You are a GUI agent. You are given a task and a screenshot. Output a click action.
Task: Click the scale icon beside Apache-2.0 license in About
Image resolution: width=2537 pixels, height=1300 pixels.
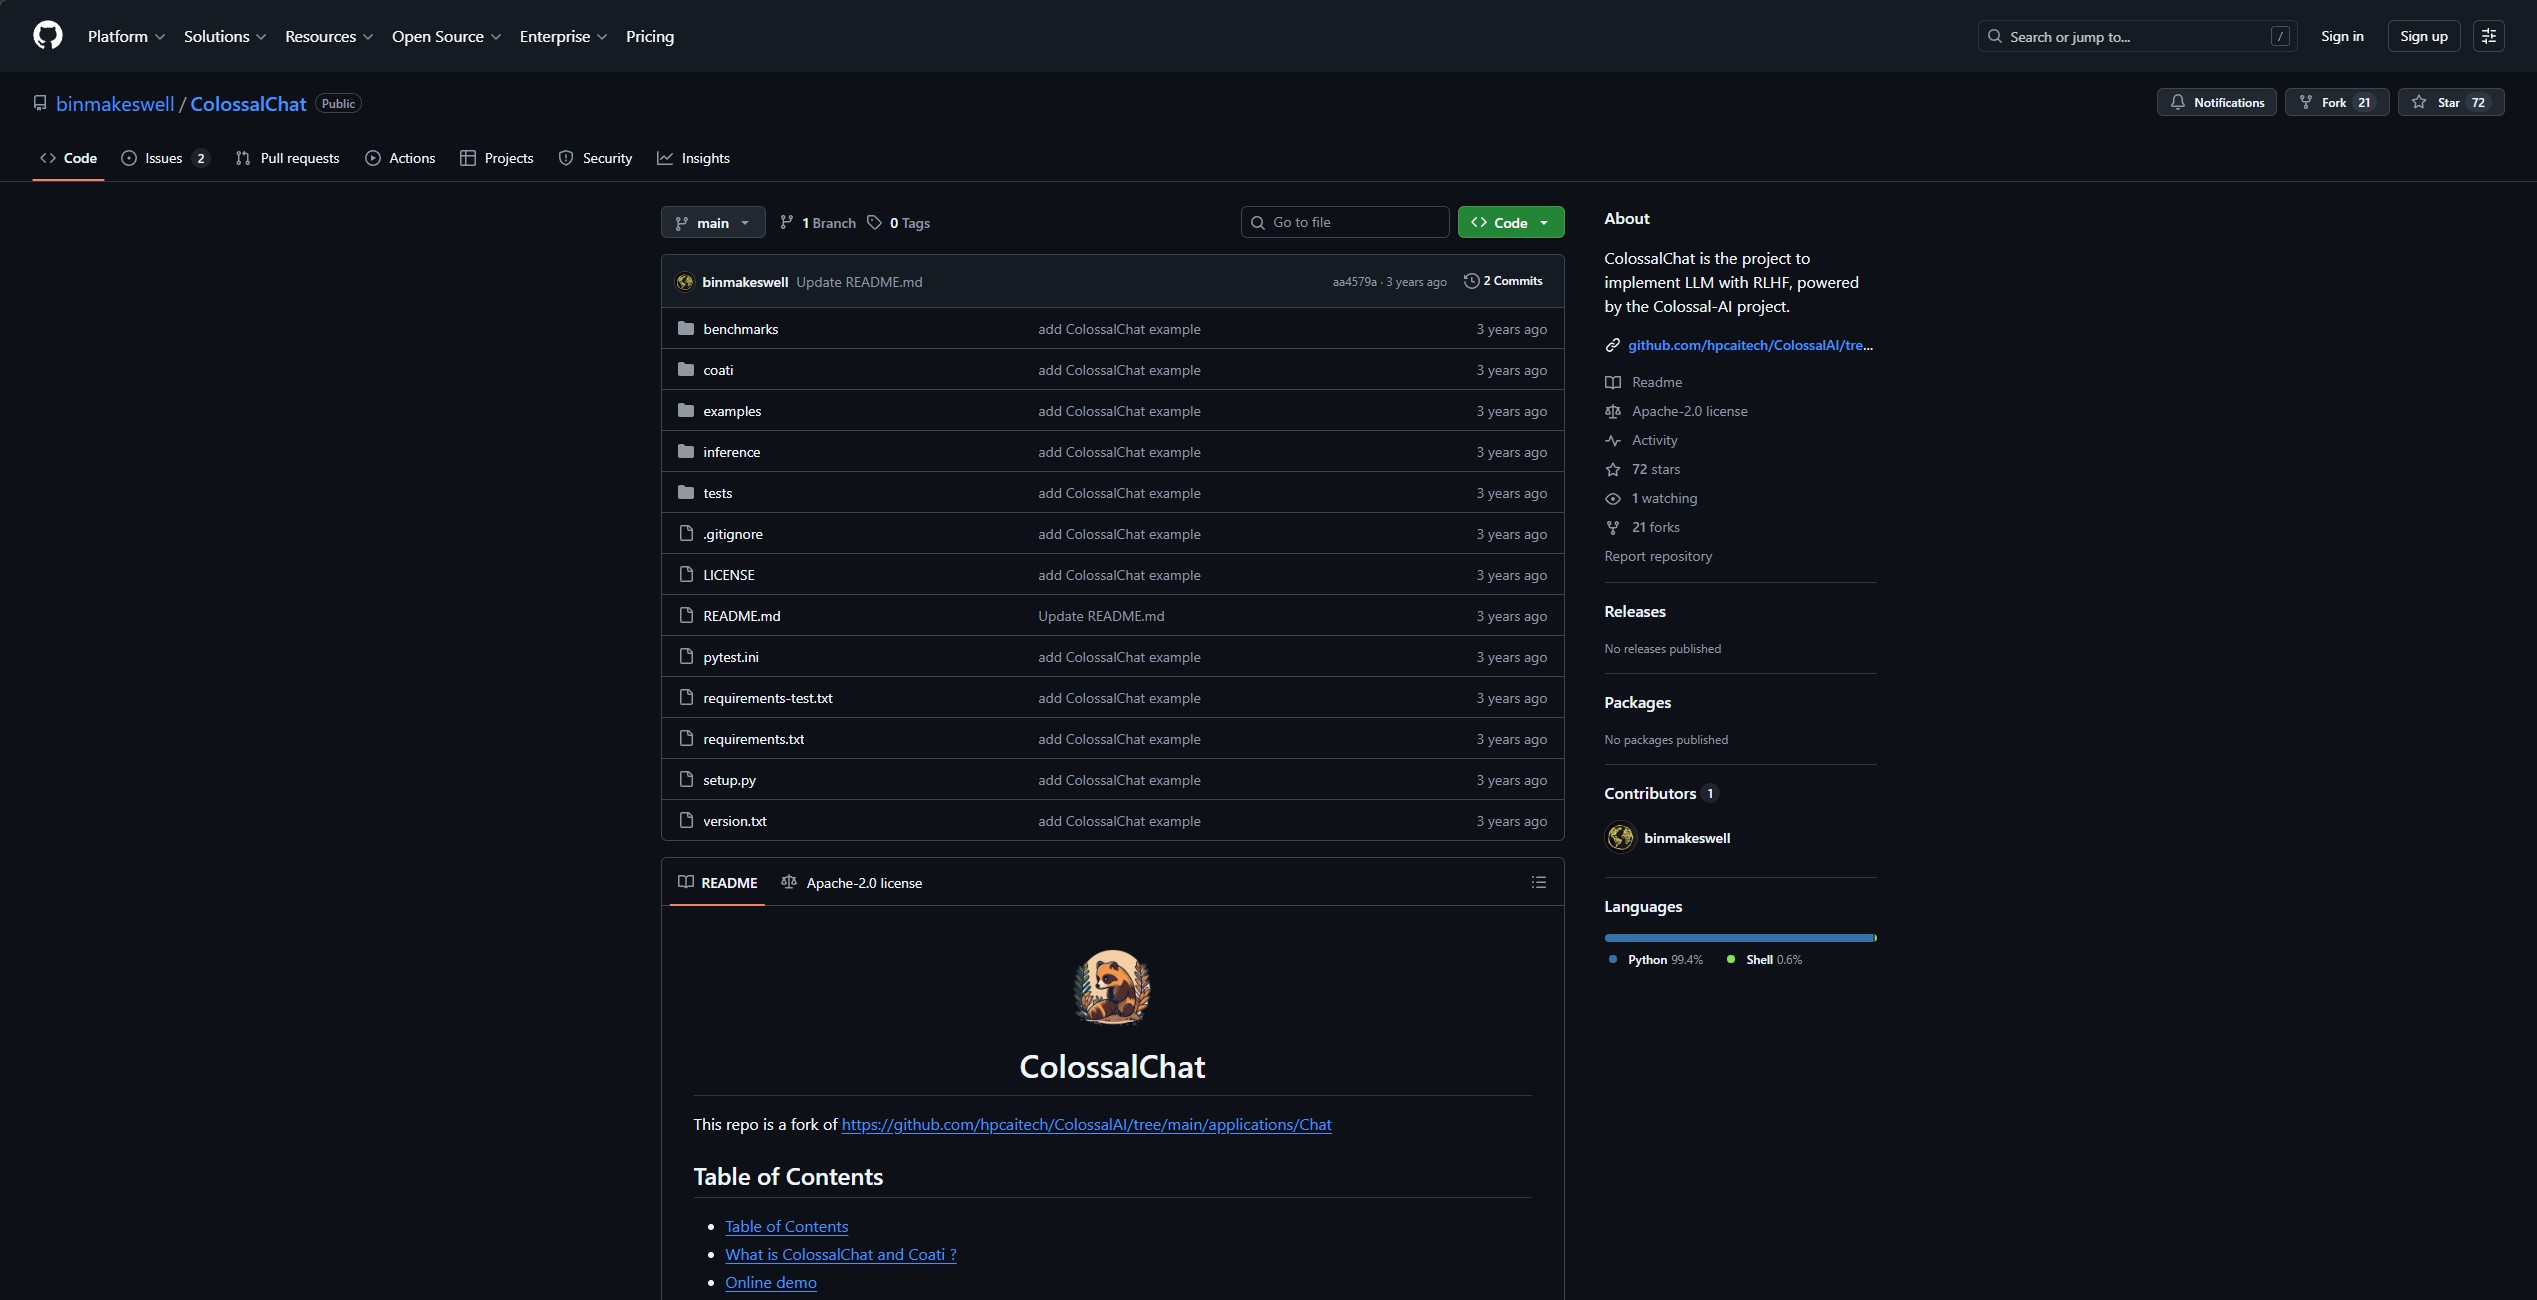point(1613,411)
